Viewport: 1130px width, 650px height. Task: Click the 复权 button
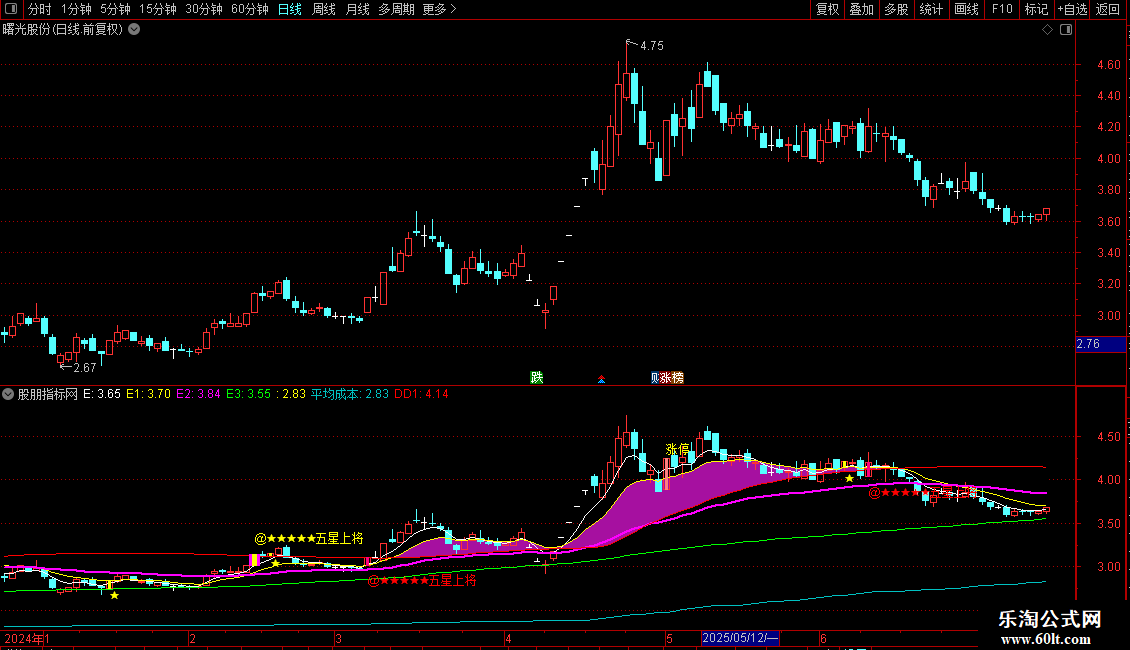[827, 9]
